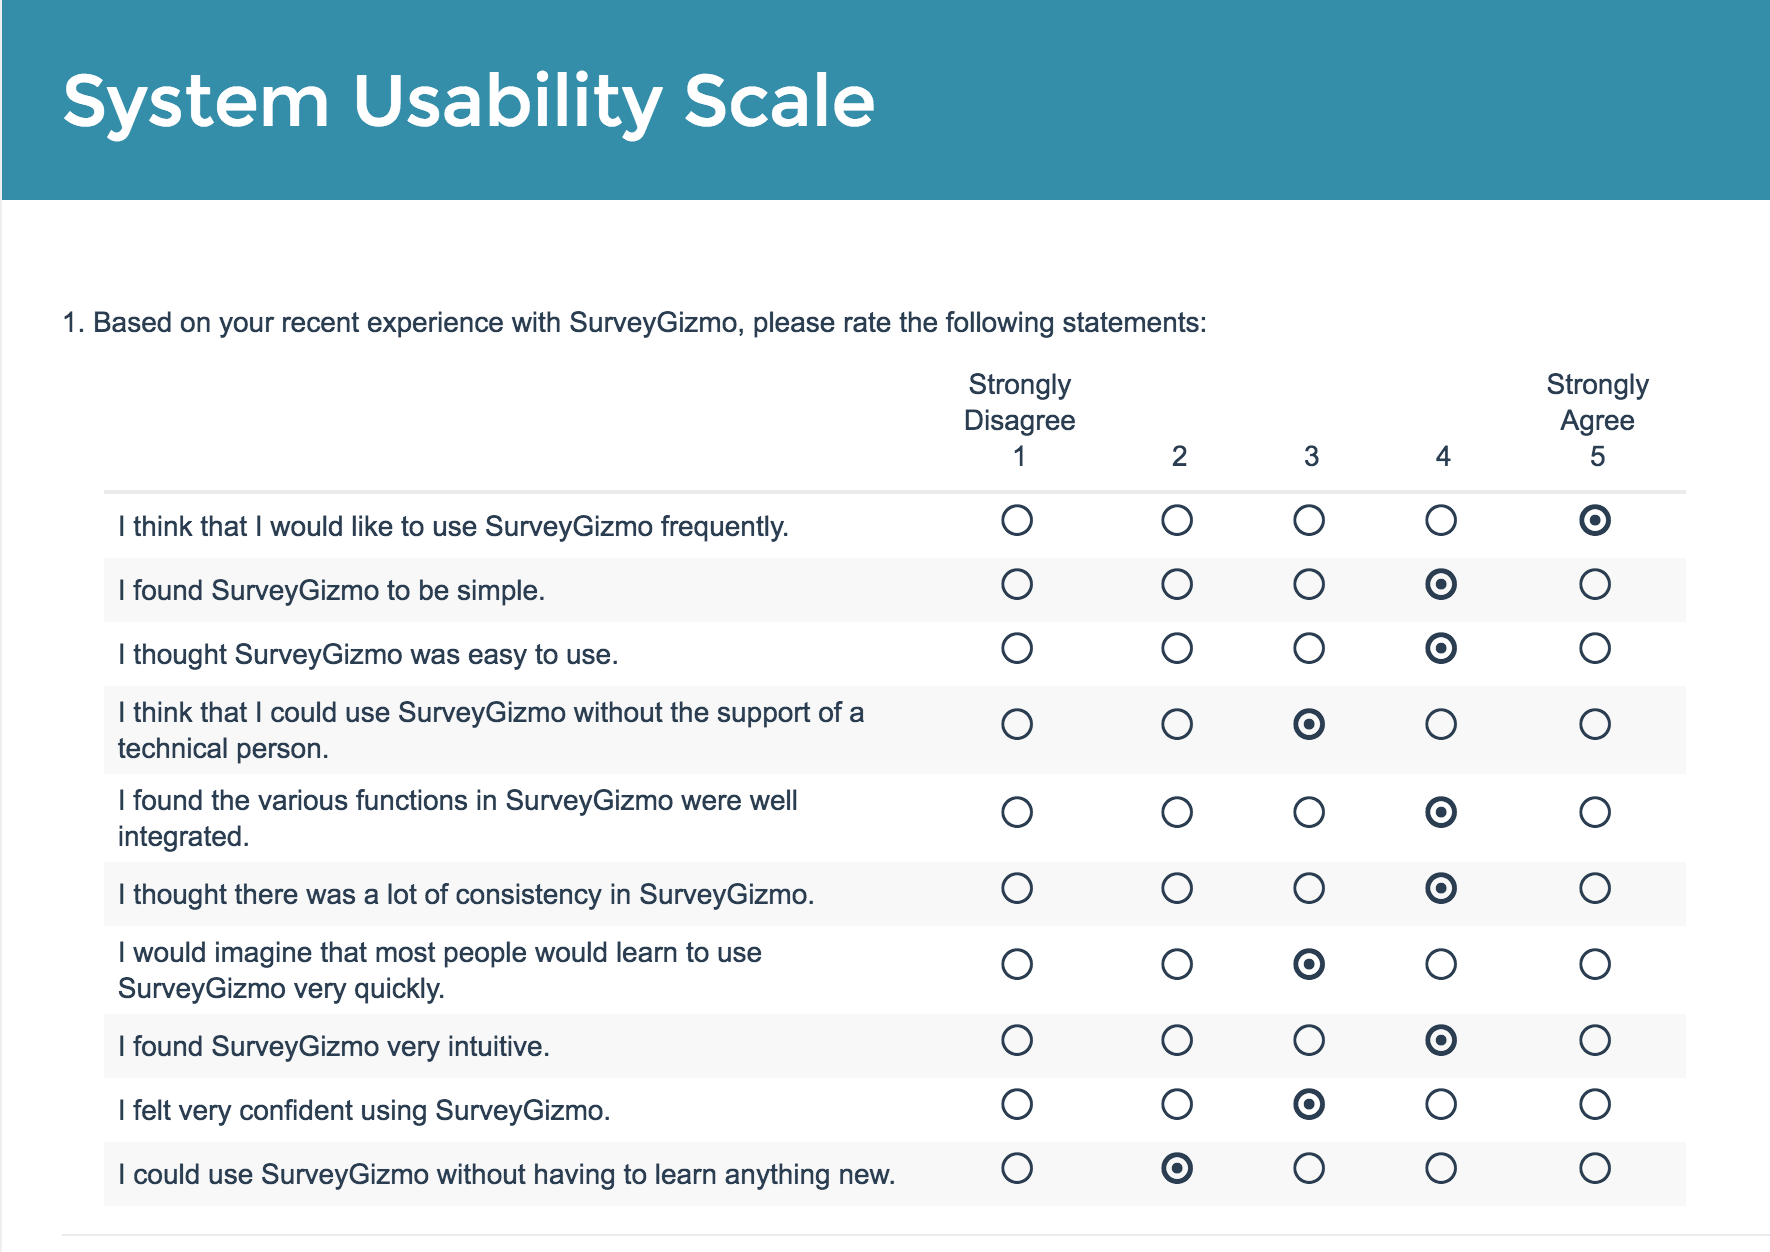Choose 5 for 'found SurveyGizmo very intuitive'

click(1595, 1040)
